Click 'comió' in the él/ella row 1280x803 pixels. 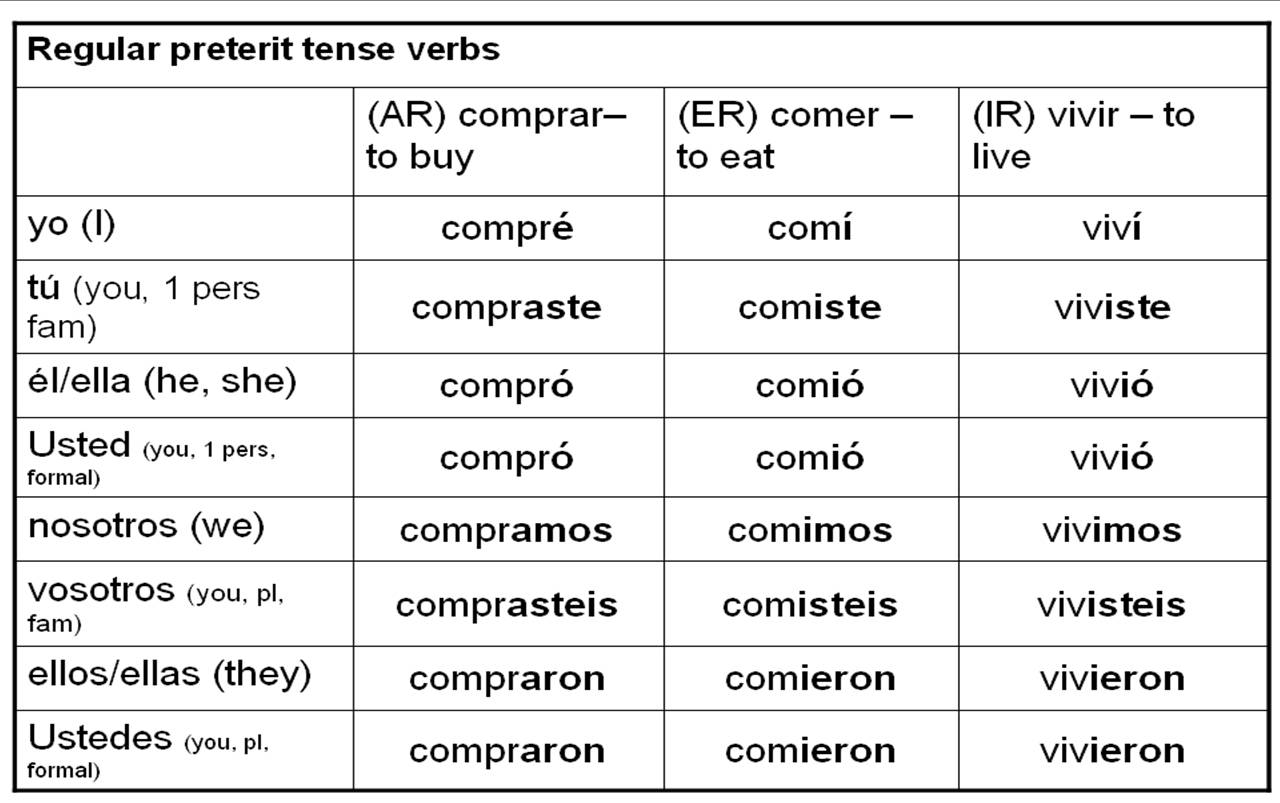coord(810,385)
